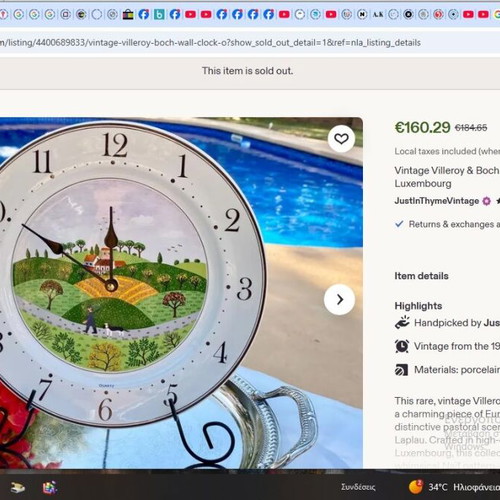Show the next product photo with the arrow
Viewport: 500px width, 500px height.
tap(339, 299)
